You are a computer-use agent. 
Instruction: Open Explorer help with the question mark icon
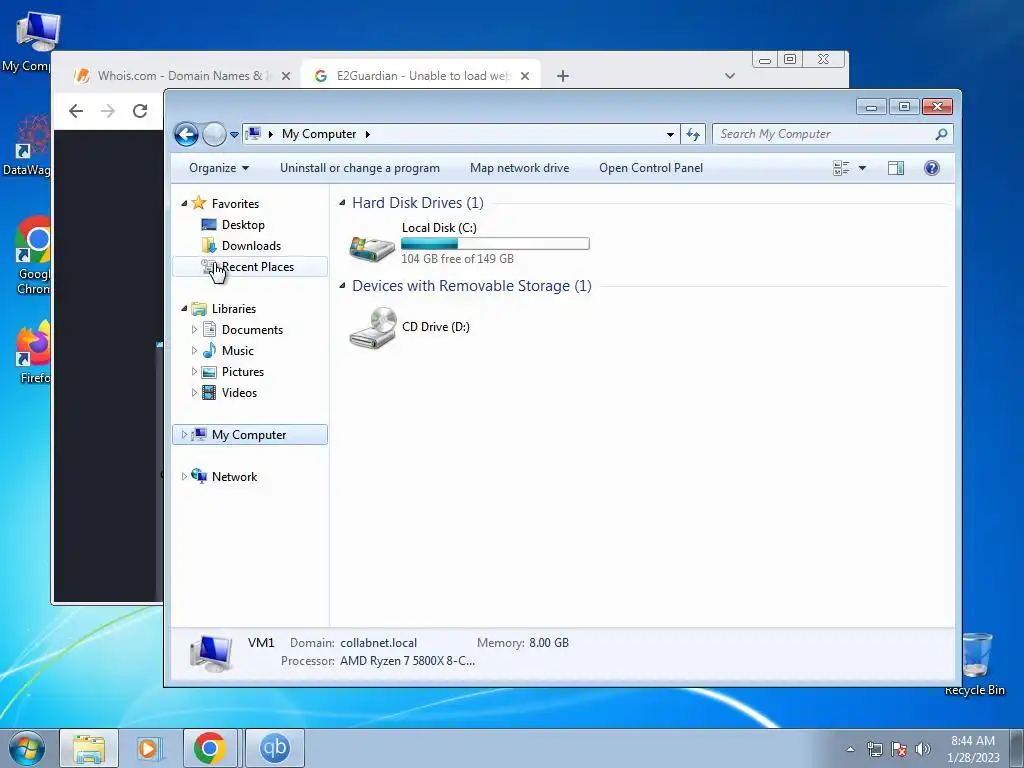click(932, 168)
